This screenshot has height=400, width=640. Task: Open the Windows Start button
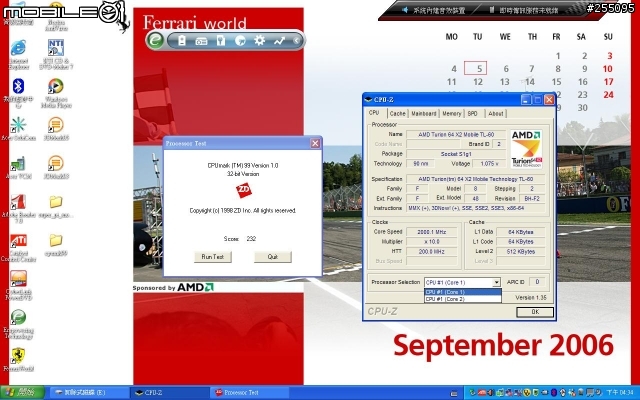tap(22, 393)
